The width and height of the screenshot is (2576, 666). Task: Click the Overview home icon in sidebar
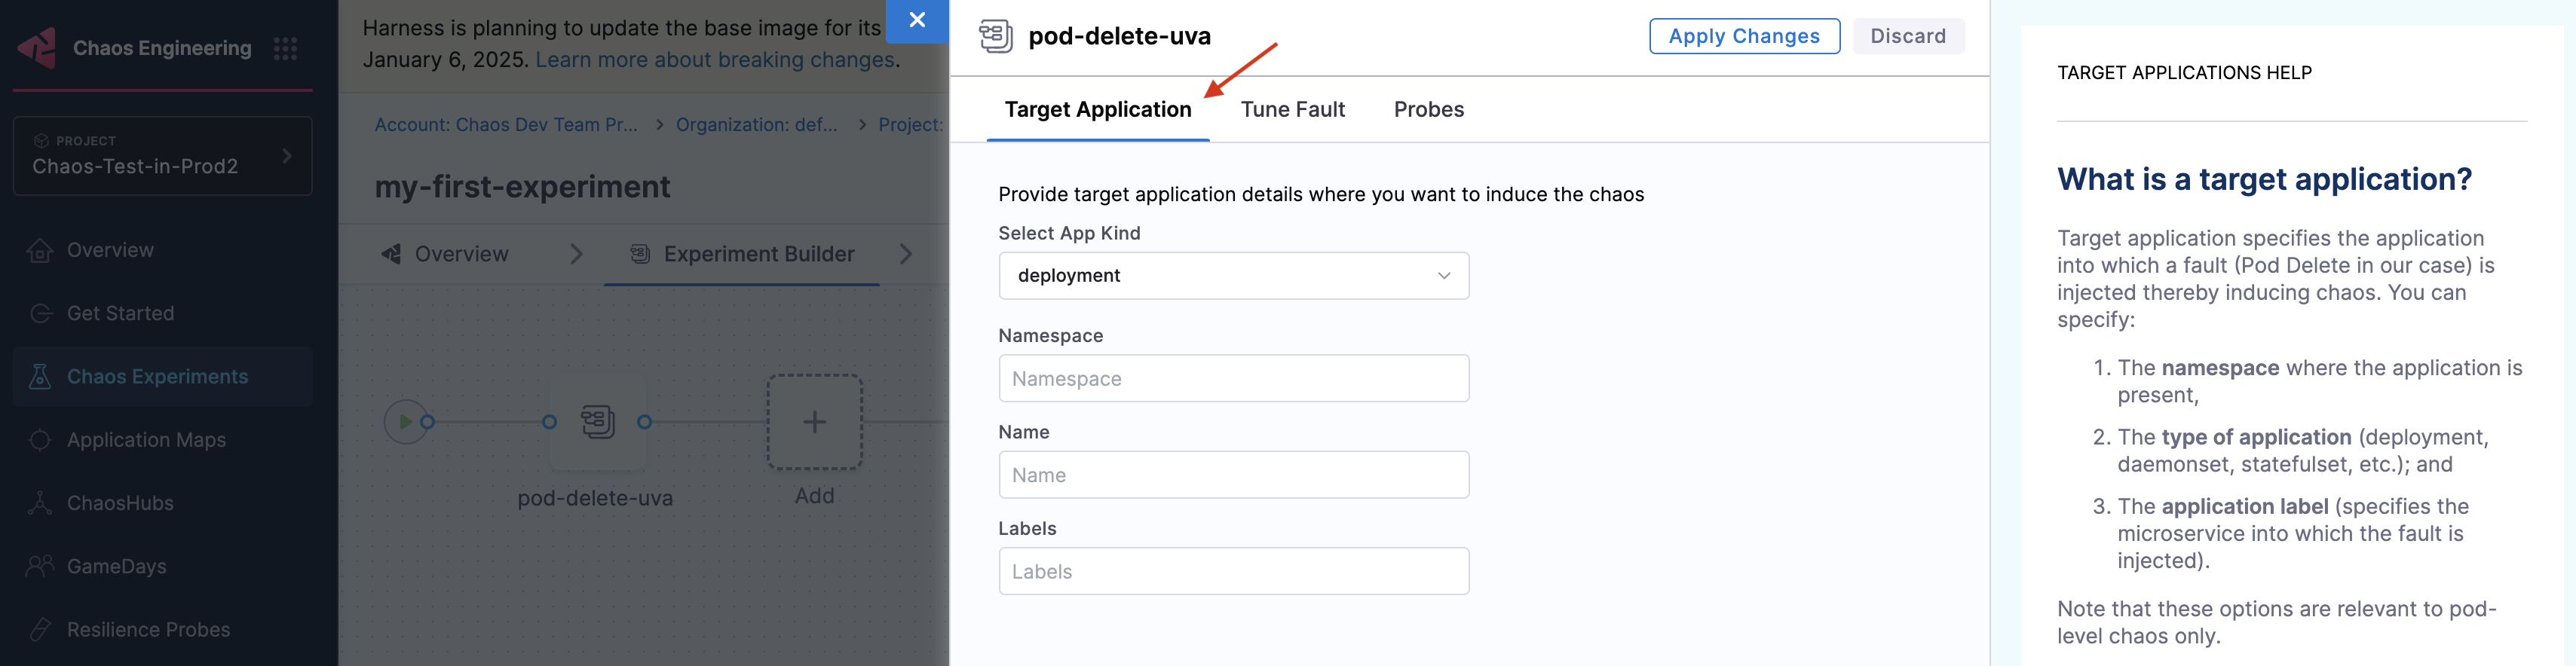tap(40, 250)
